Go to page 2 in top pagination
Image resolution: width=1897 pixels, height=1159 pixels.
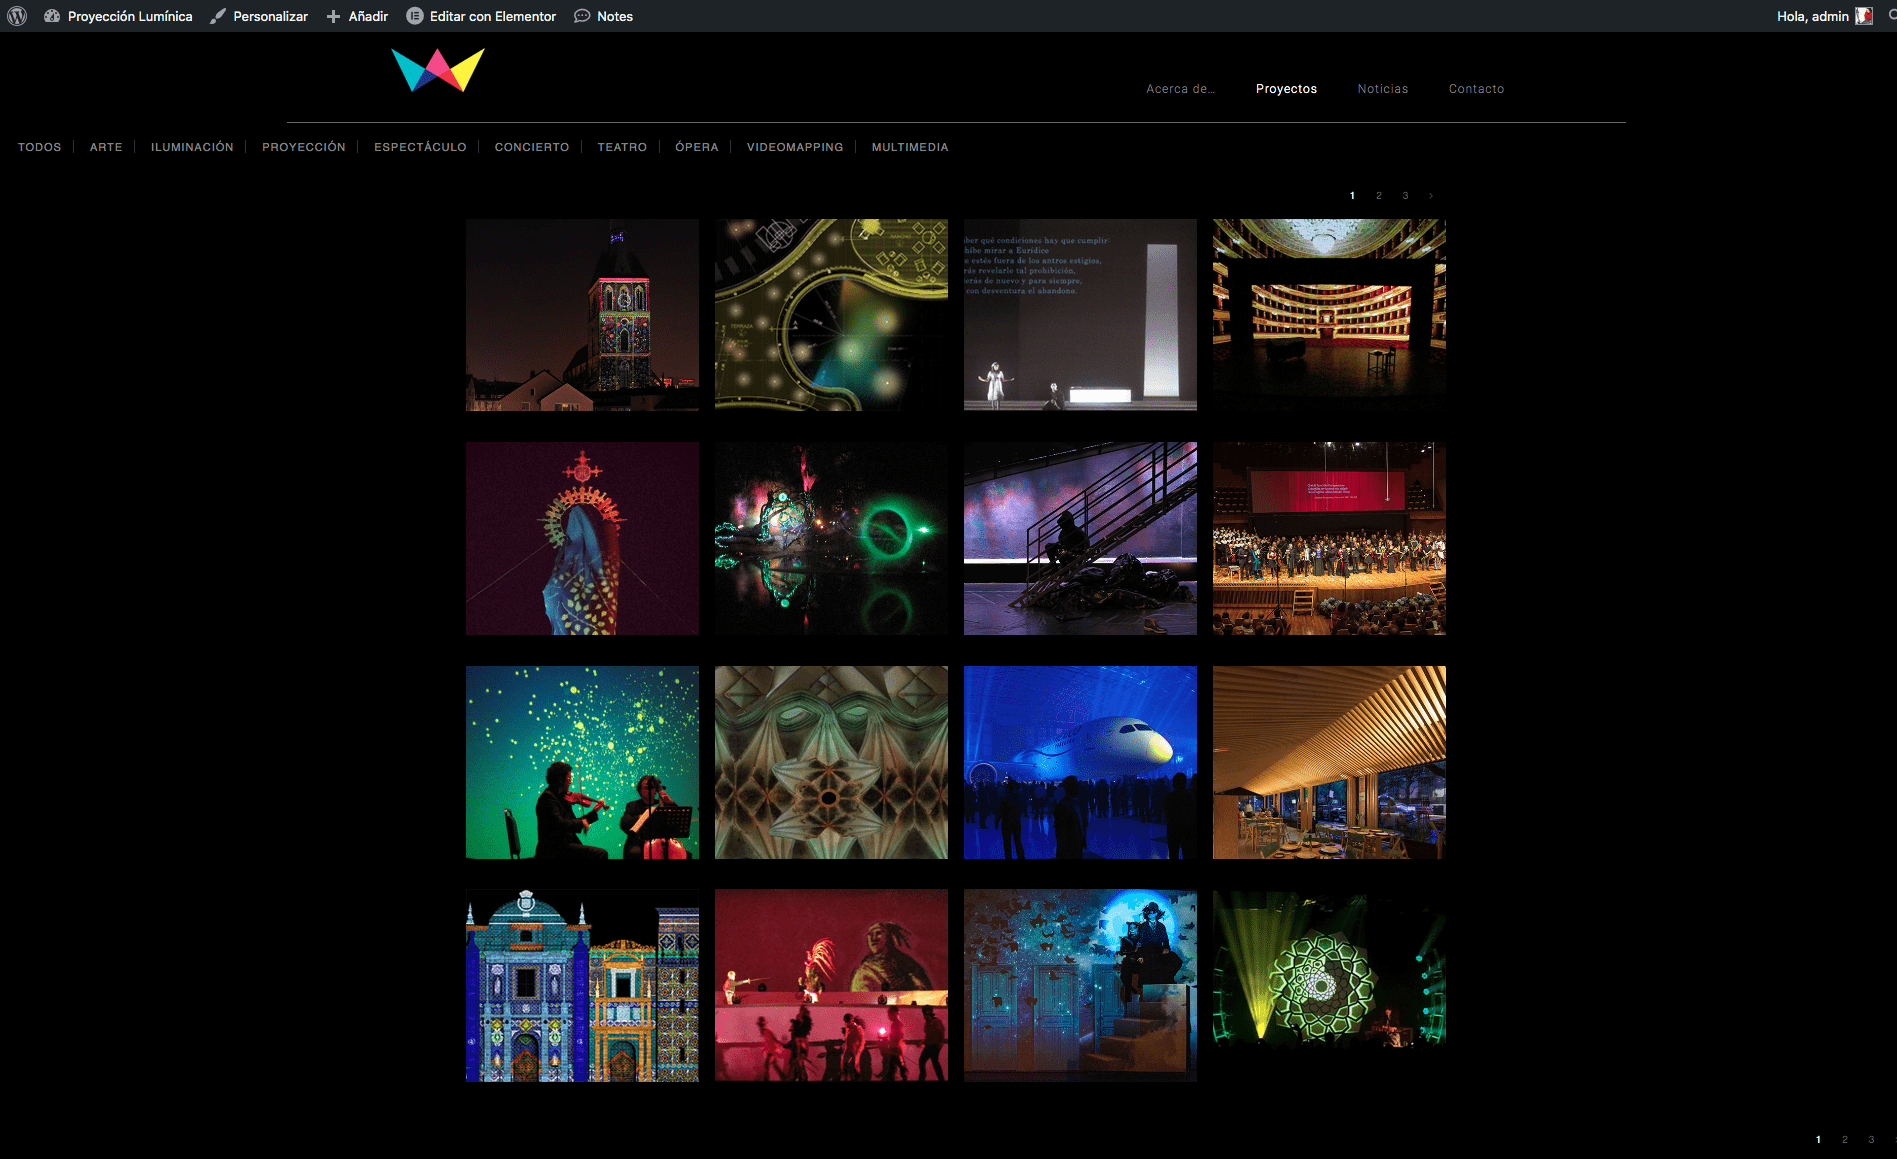1379,196
